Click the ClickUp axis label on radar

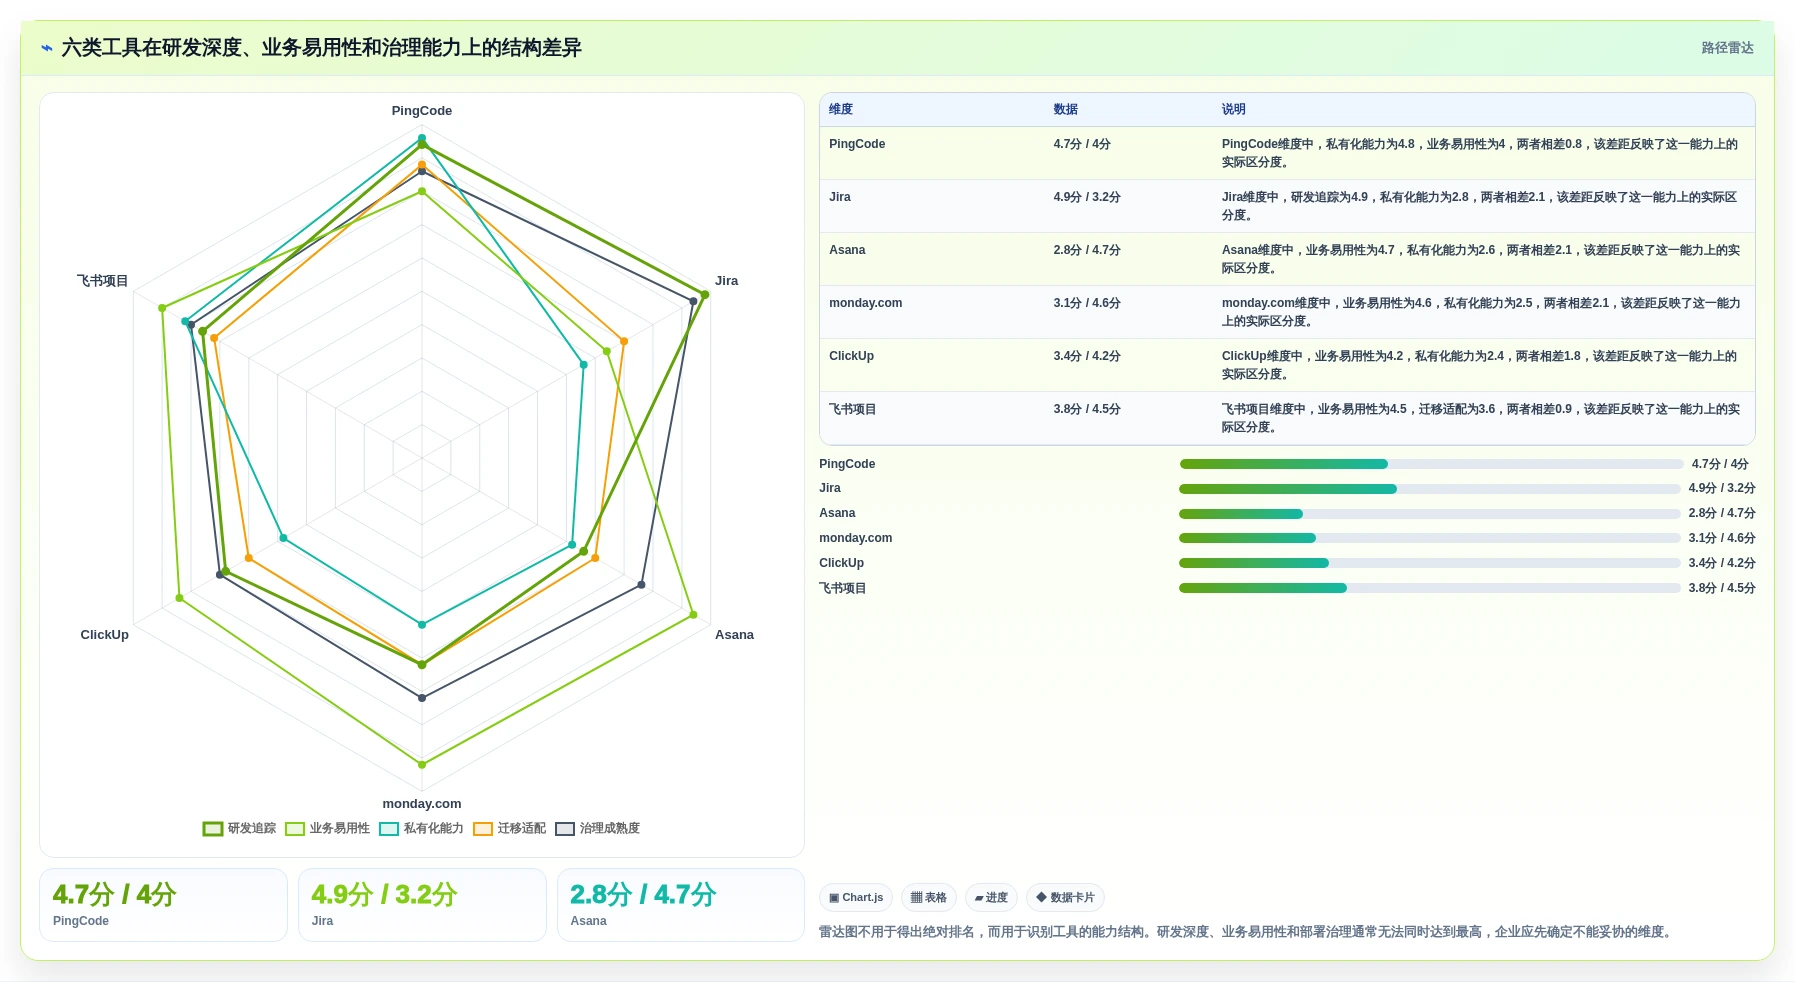(x=104, y=635)
